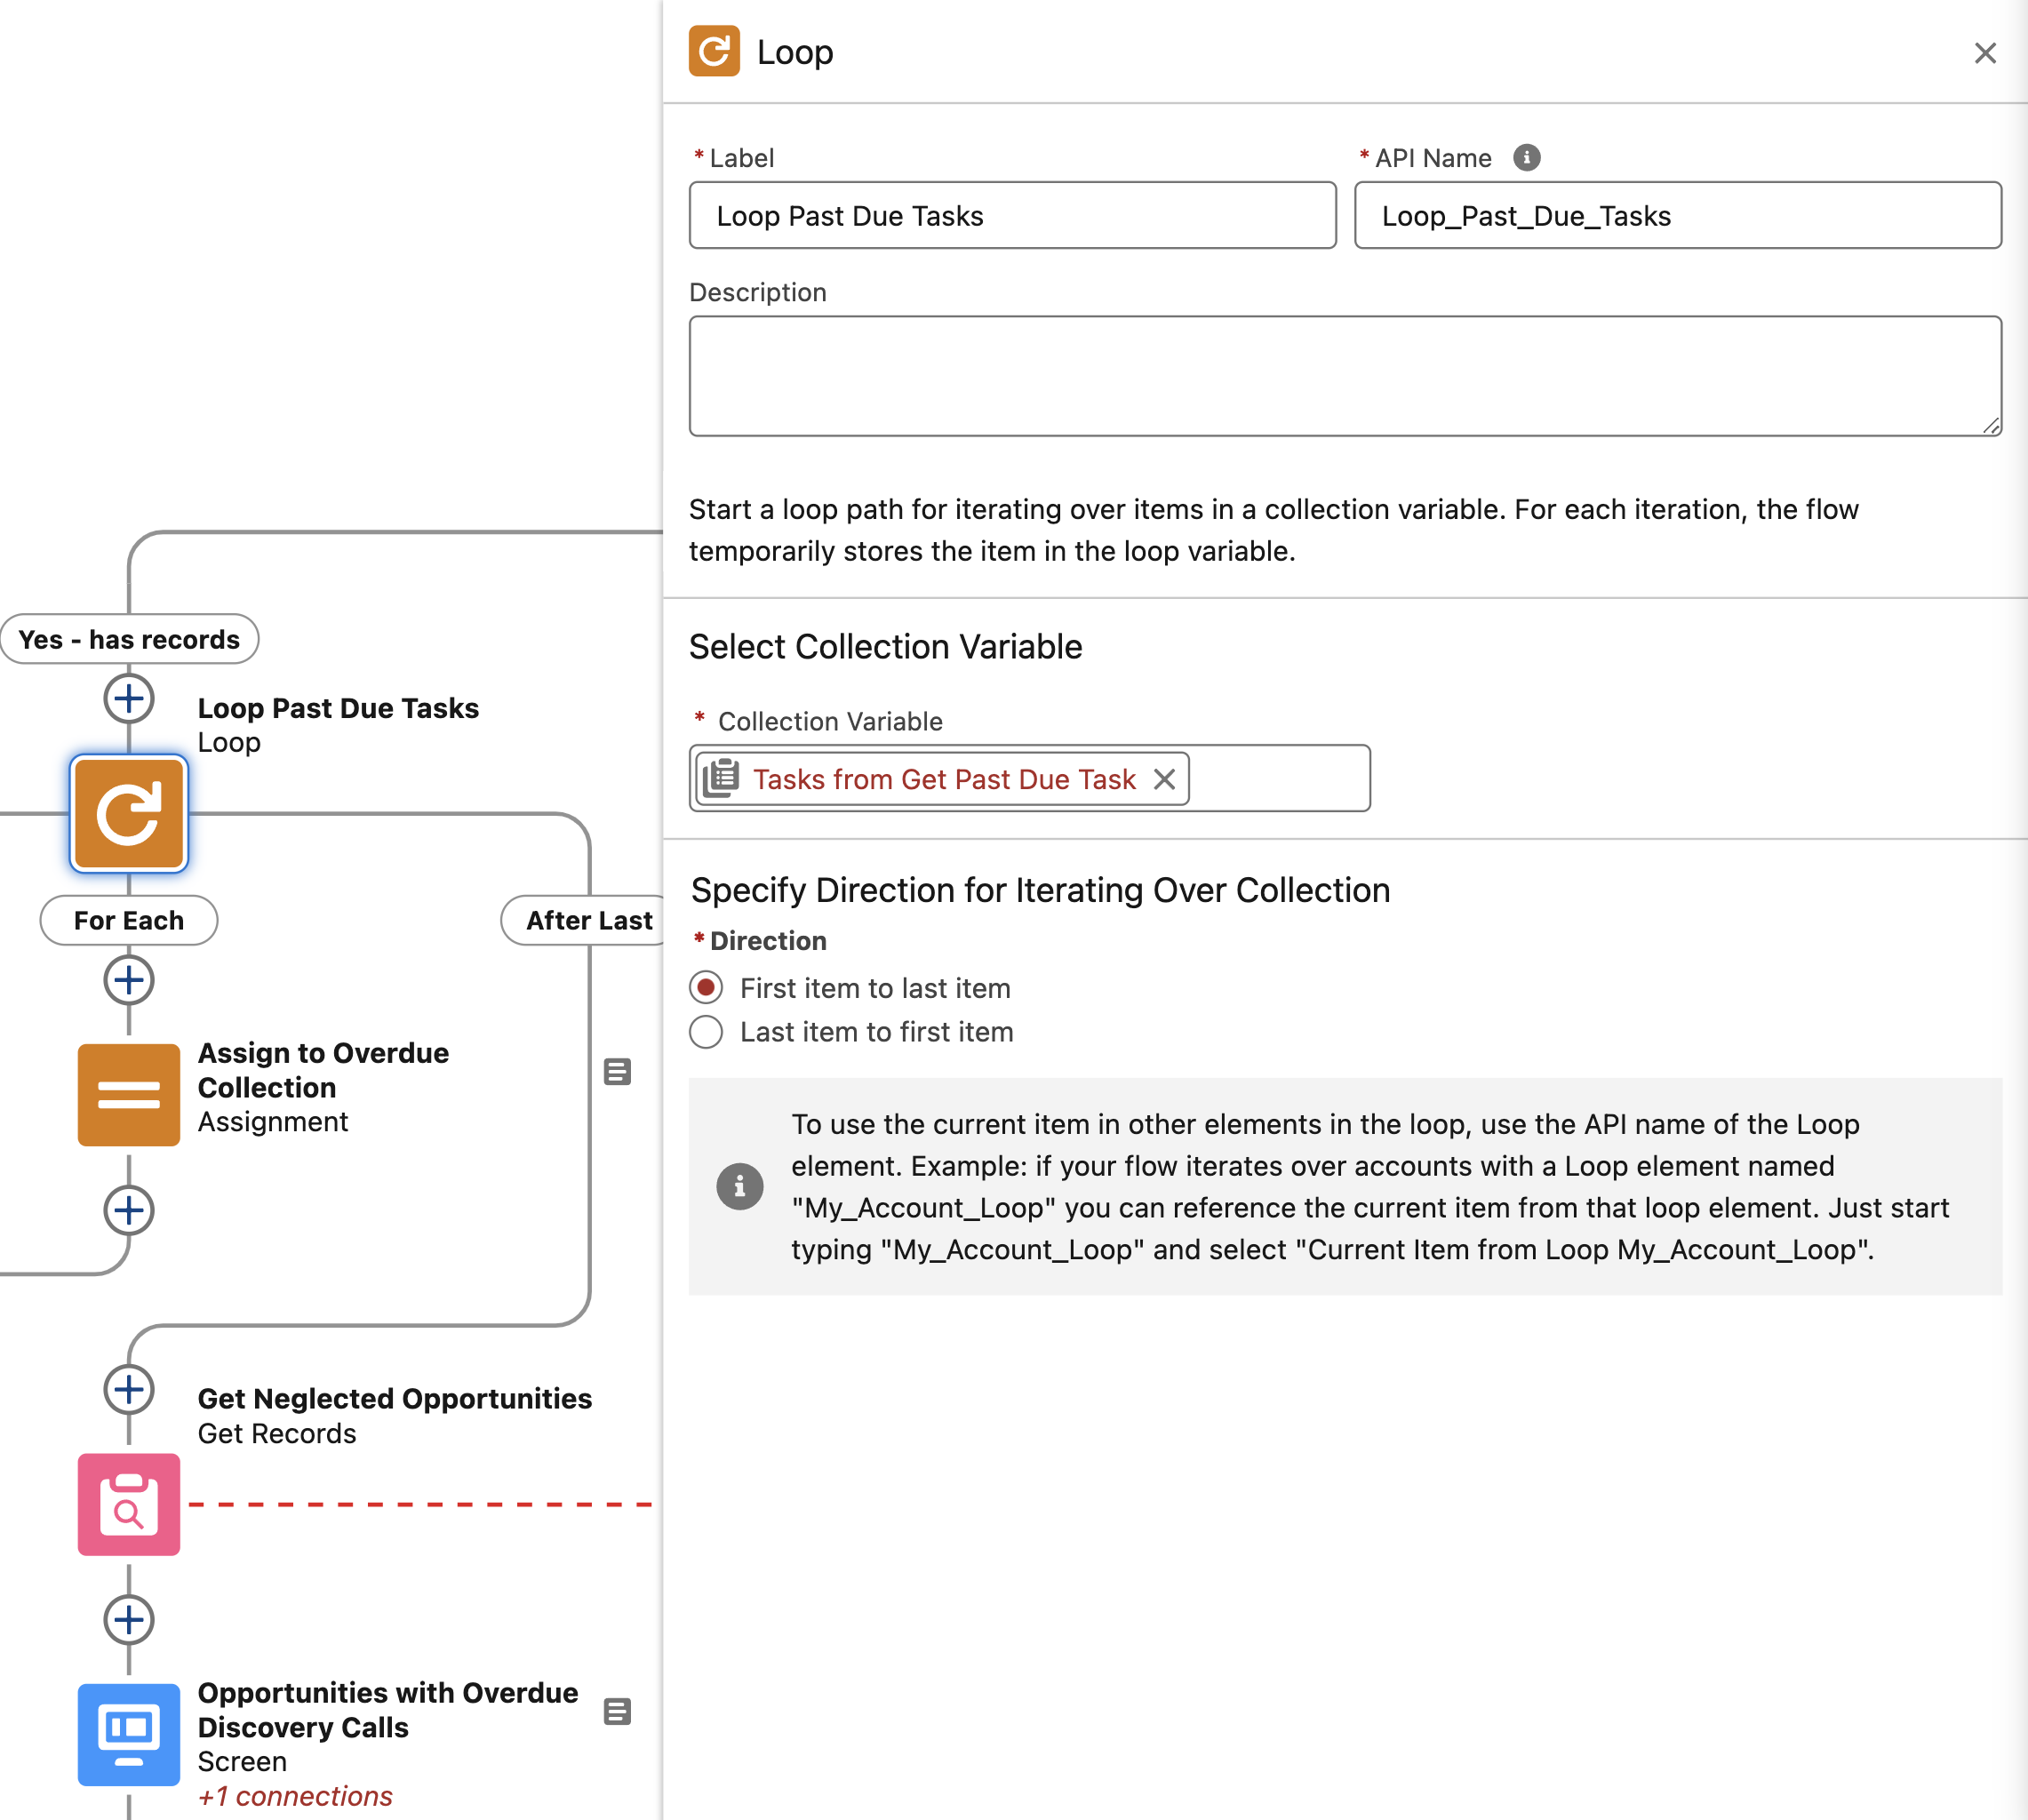Click the Direction field label
The width and height of the screenshot is (2028, 1820).
point(768,941)
